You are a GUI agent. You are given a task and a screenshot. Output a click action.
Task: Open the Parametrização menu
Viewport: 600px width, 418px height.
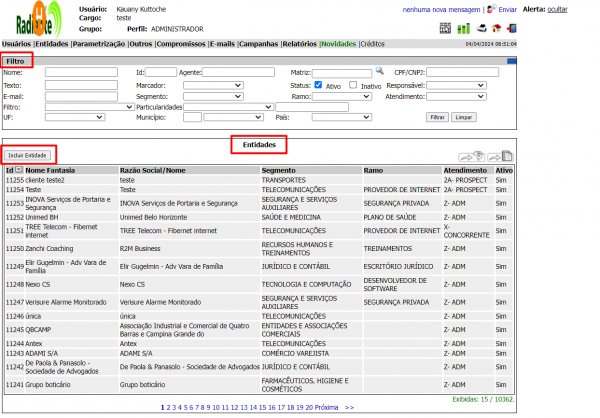pos(98,44)
